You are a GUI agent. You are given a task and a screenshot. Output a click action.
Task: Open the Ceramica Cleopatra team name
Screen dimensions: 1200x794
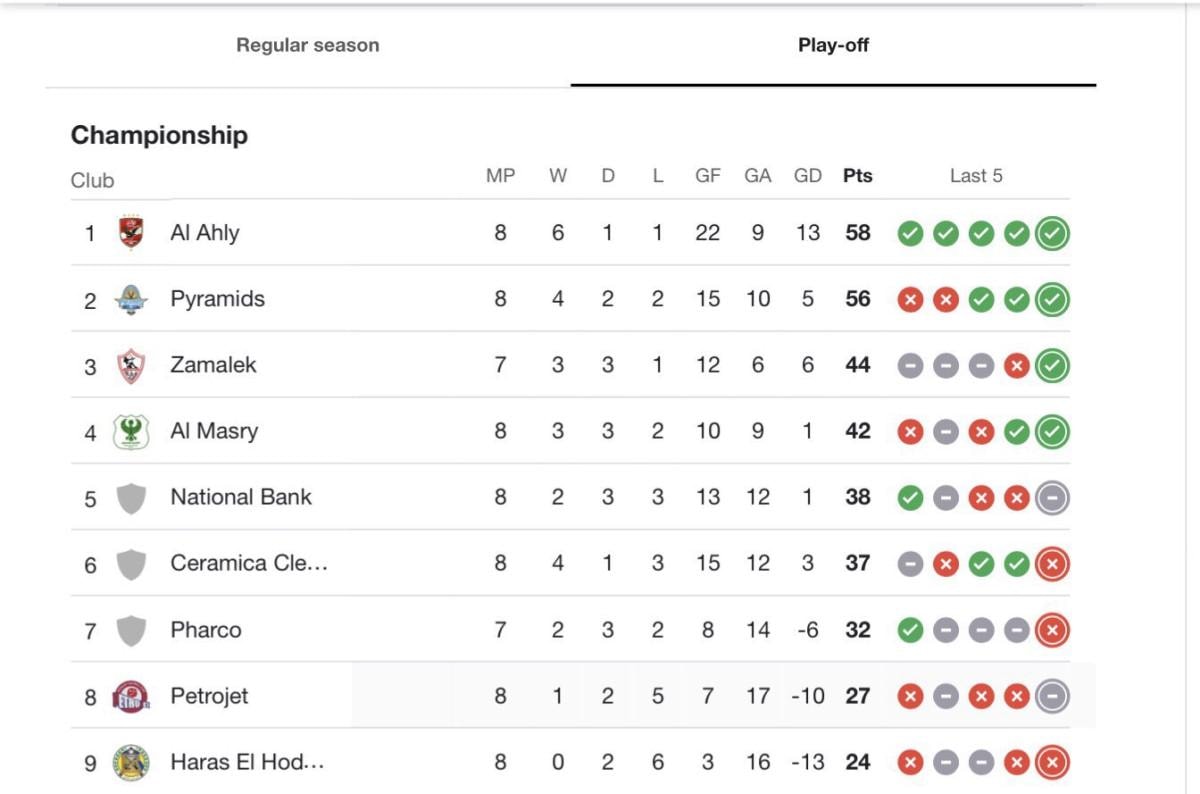(x=249, y=563)
